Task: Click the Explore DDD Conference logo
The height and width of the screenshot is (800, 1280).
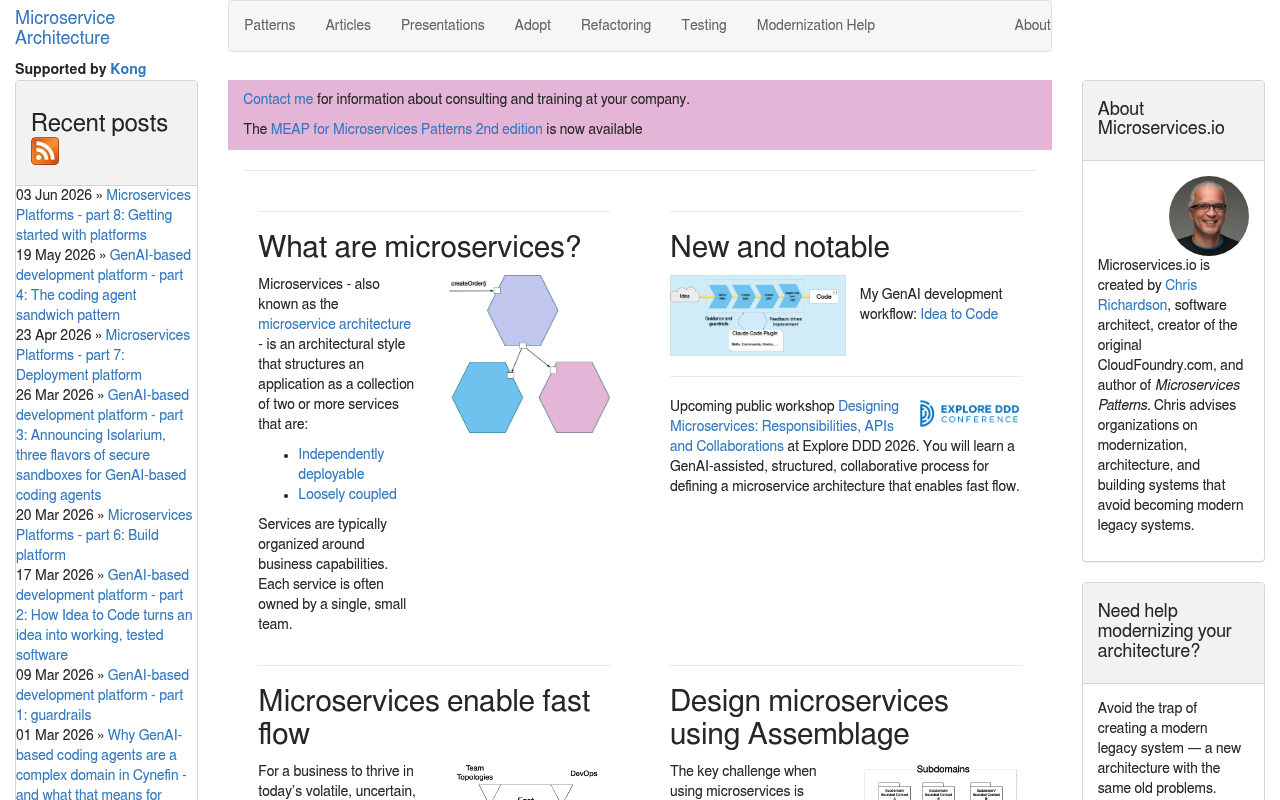Action: coord(969,413)
